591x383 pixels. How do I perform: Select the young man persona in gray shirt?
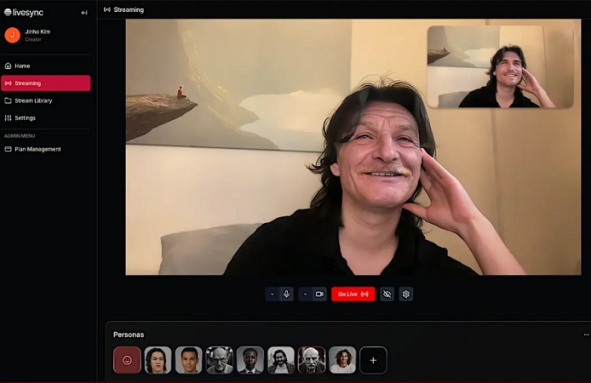point(188,360)
